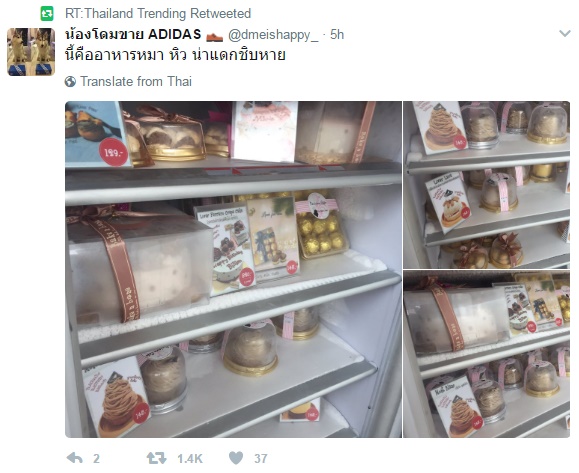This screenshot has height=473, width=579.
Task: Open the top-right Mont Blanc cakes photo
Action: (x=486, y=185)
